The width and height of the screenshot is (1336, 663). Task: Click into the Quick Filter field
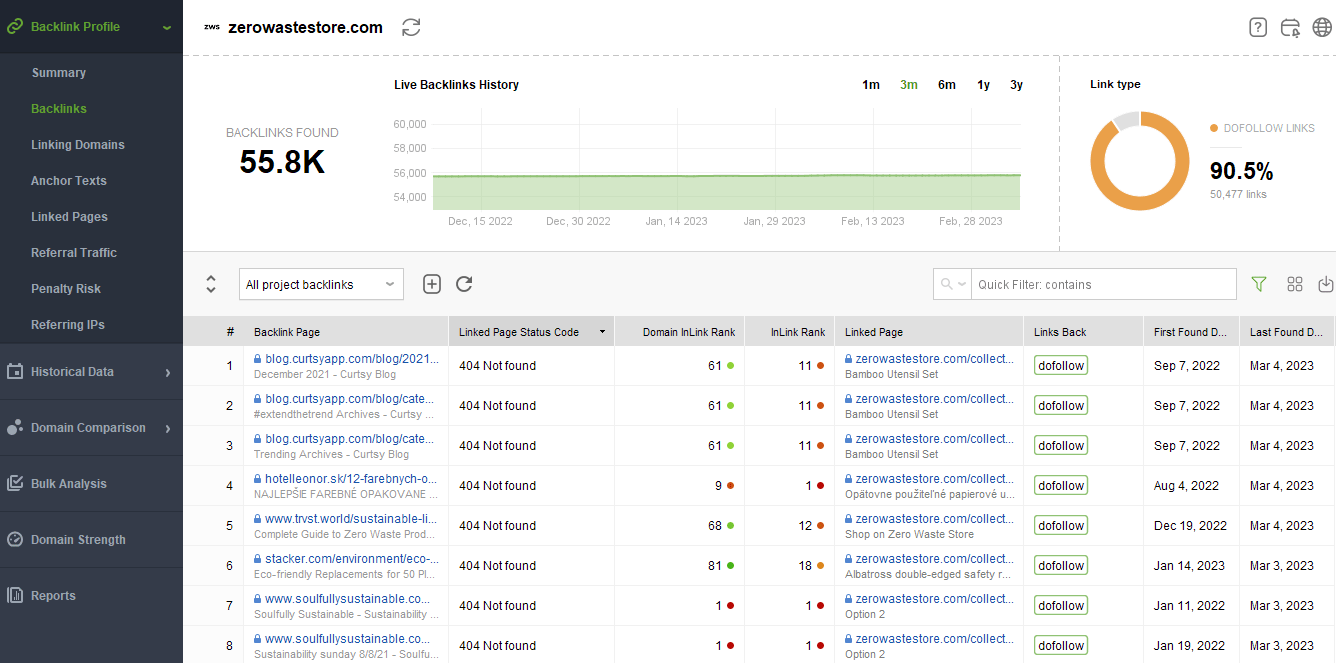coord(1104,284)
